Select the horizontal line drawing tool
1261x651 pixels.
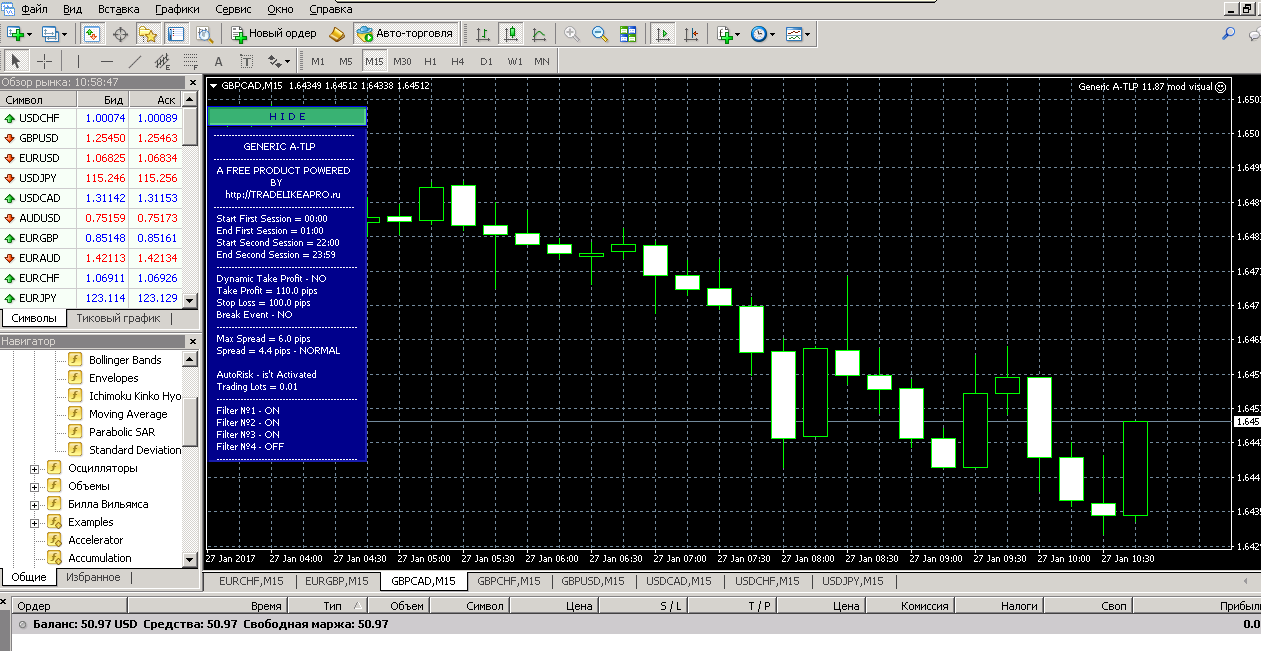click(x=107, y=61)
